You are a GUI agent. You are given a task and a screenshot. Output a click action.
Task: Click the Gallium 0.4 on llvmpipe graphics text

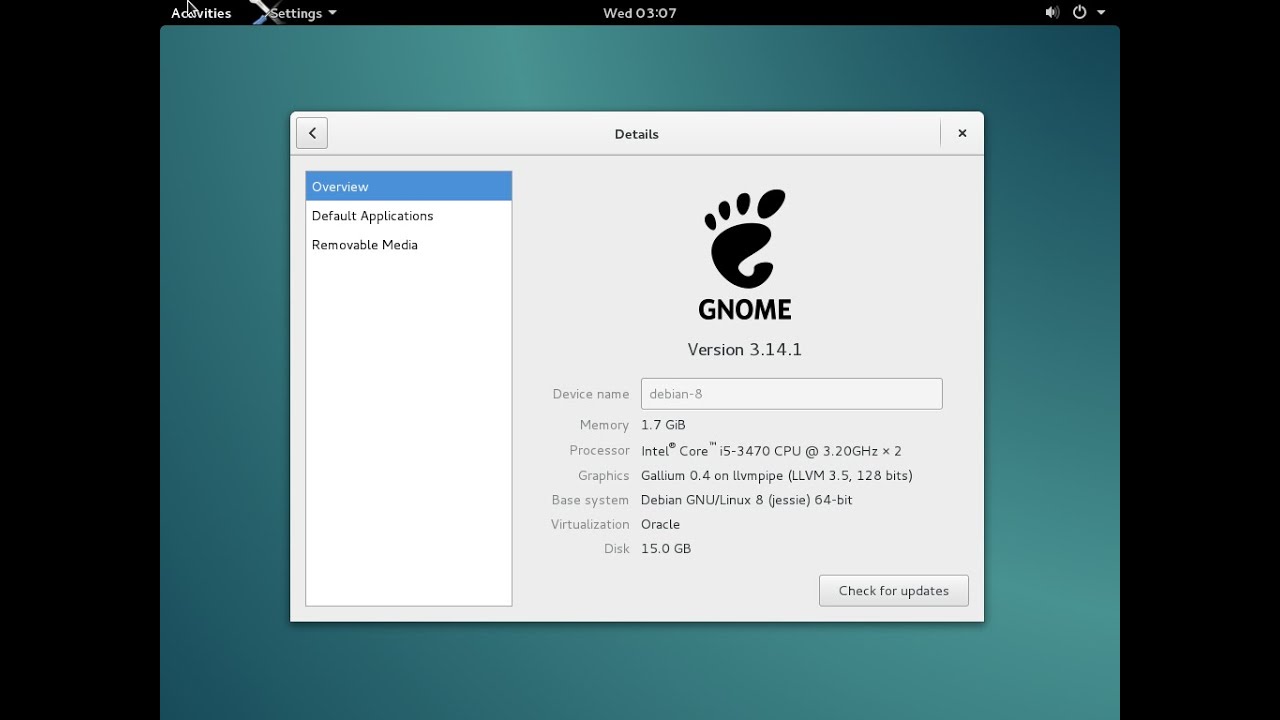click(777, 475)
